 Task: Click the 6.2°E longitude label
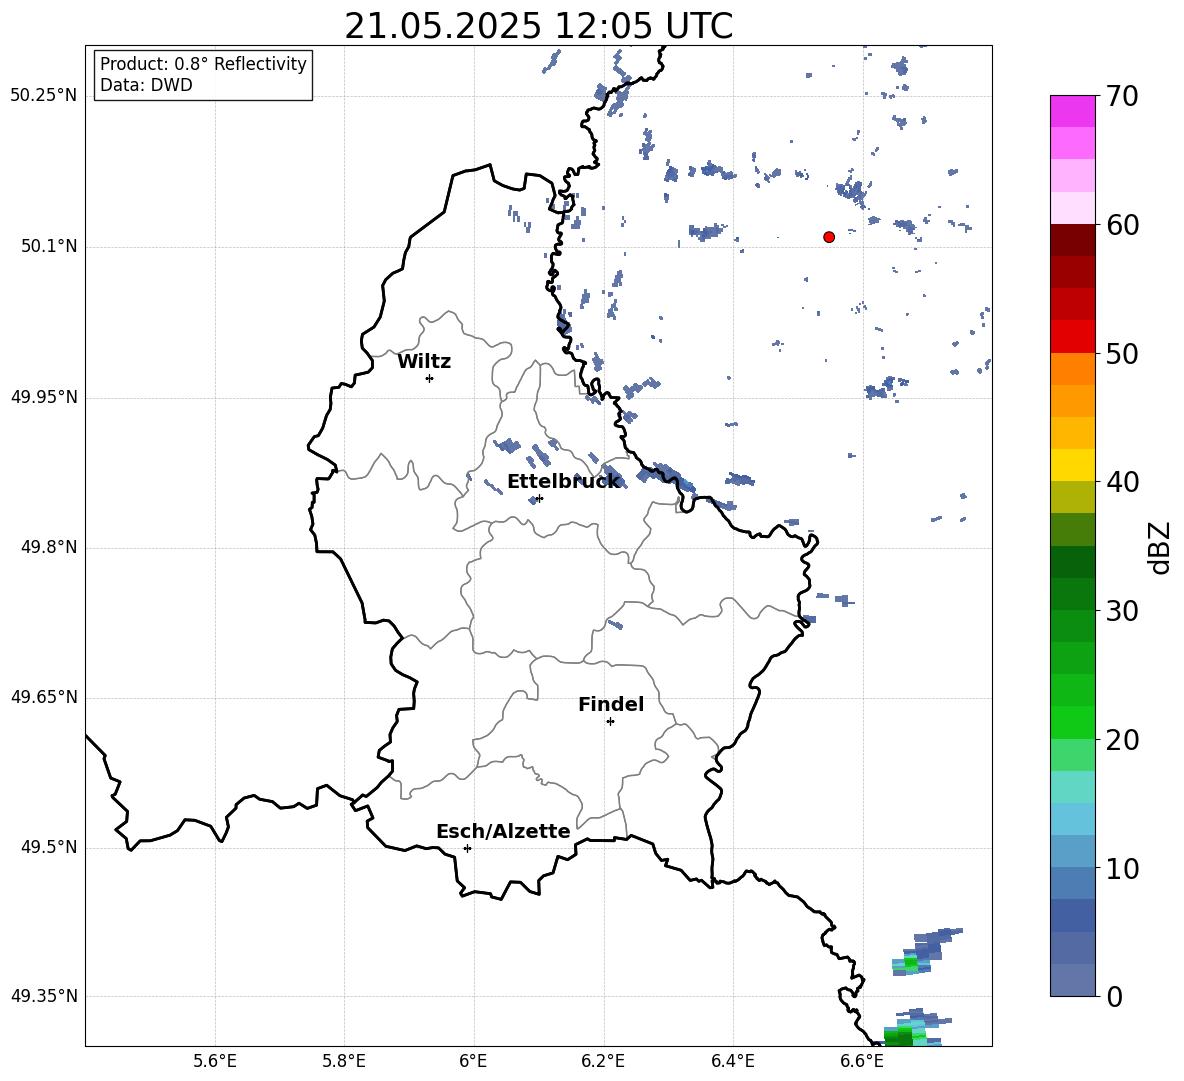[603, 1061]
